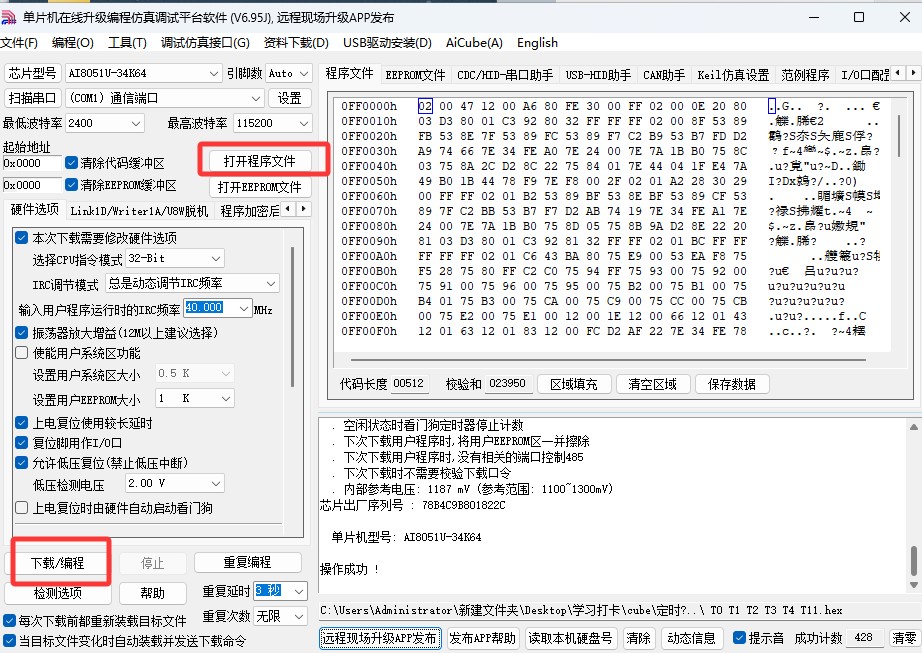922x653 pixels.
Task: Click 读取本机硬盘号 button
Action: [x=570, y=638]
